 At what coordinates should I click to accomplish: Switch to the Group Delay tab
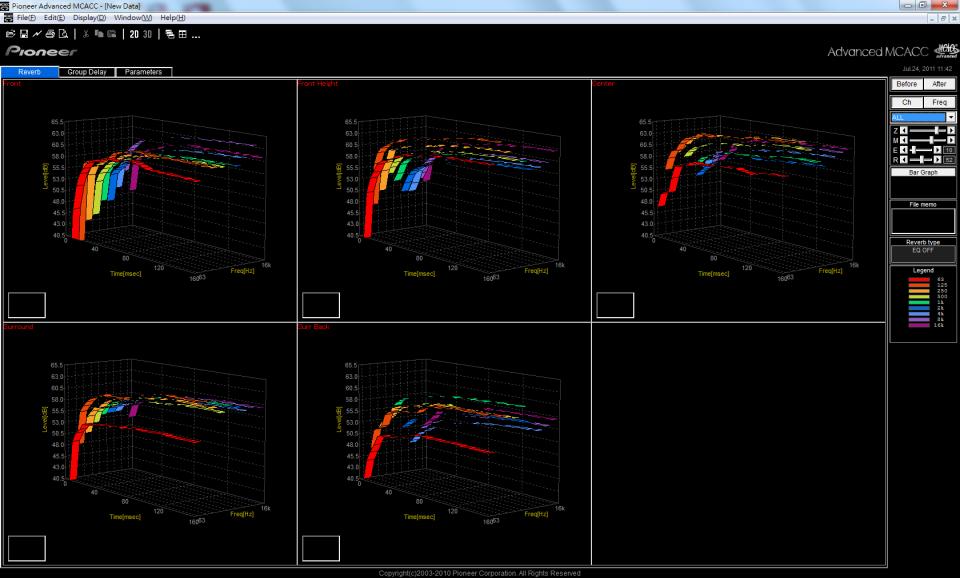[87, 72]
